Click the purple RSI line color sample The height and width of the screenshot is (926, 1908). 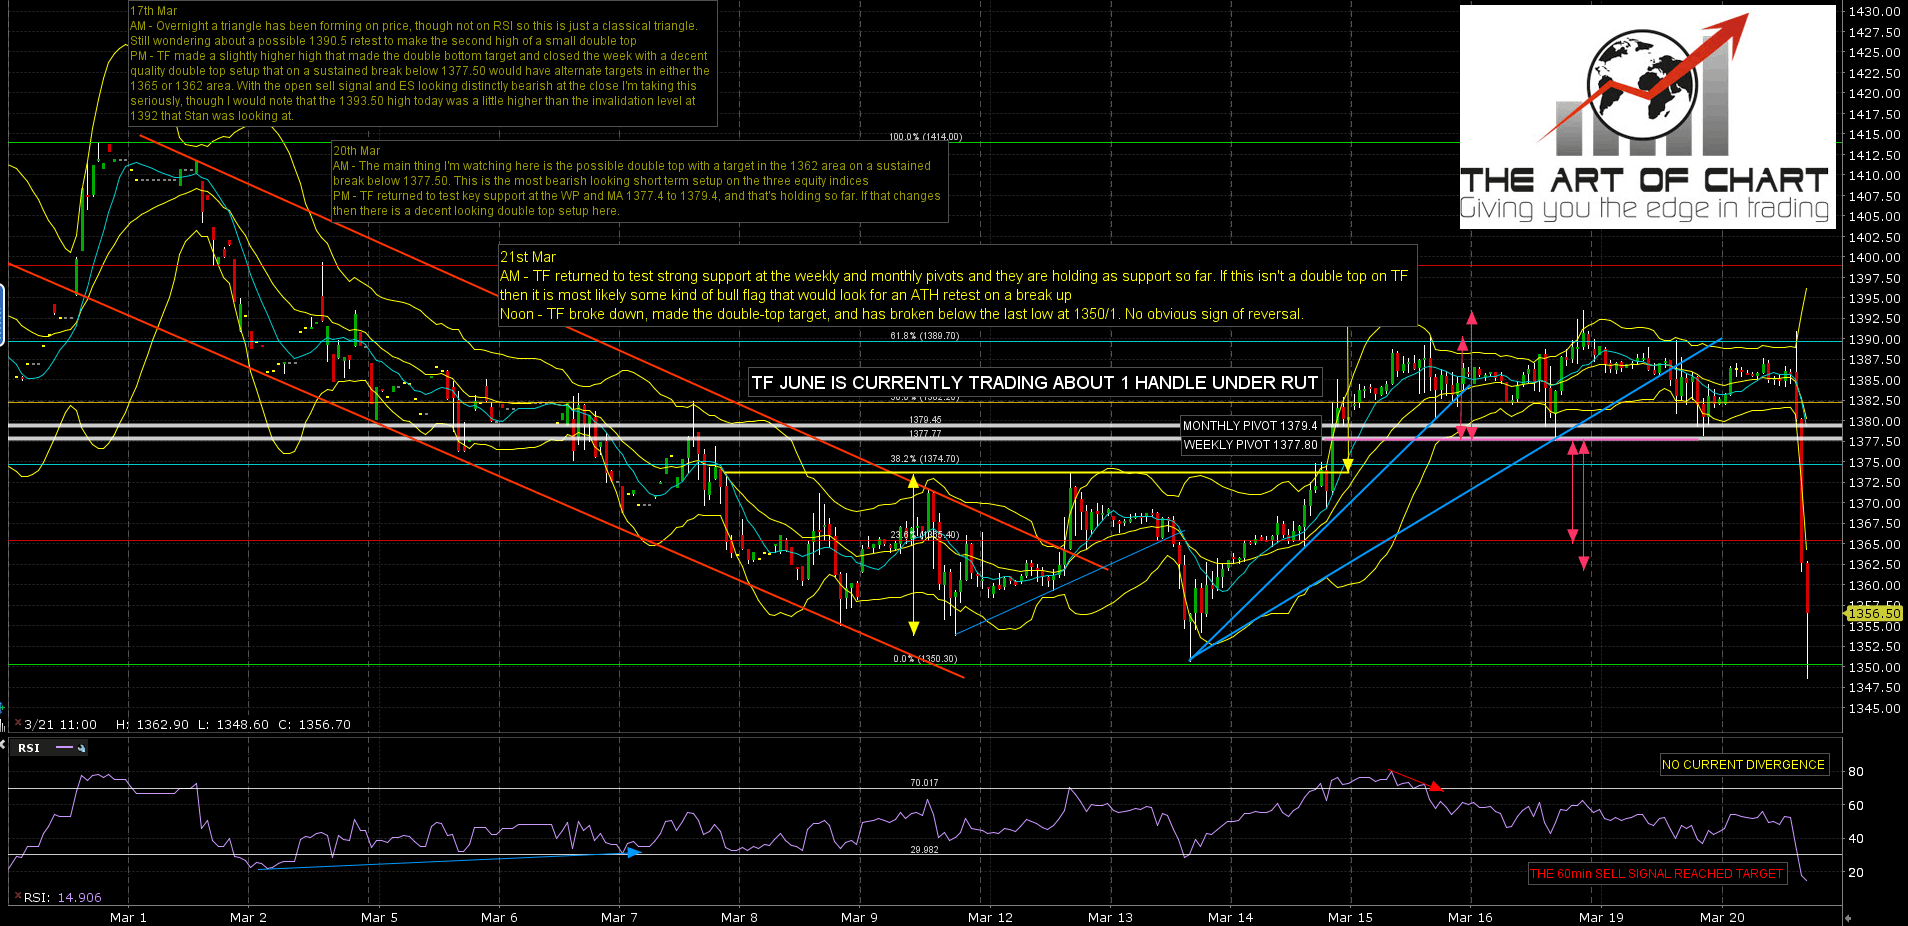tap(65, 748)
